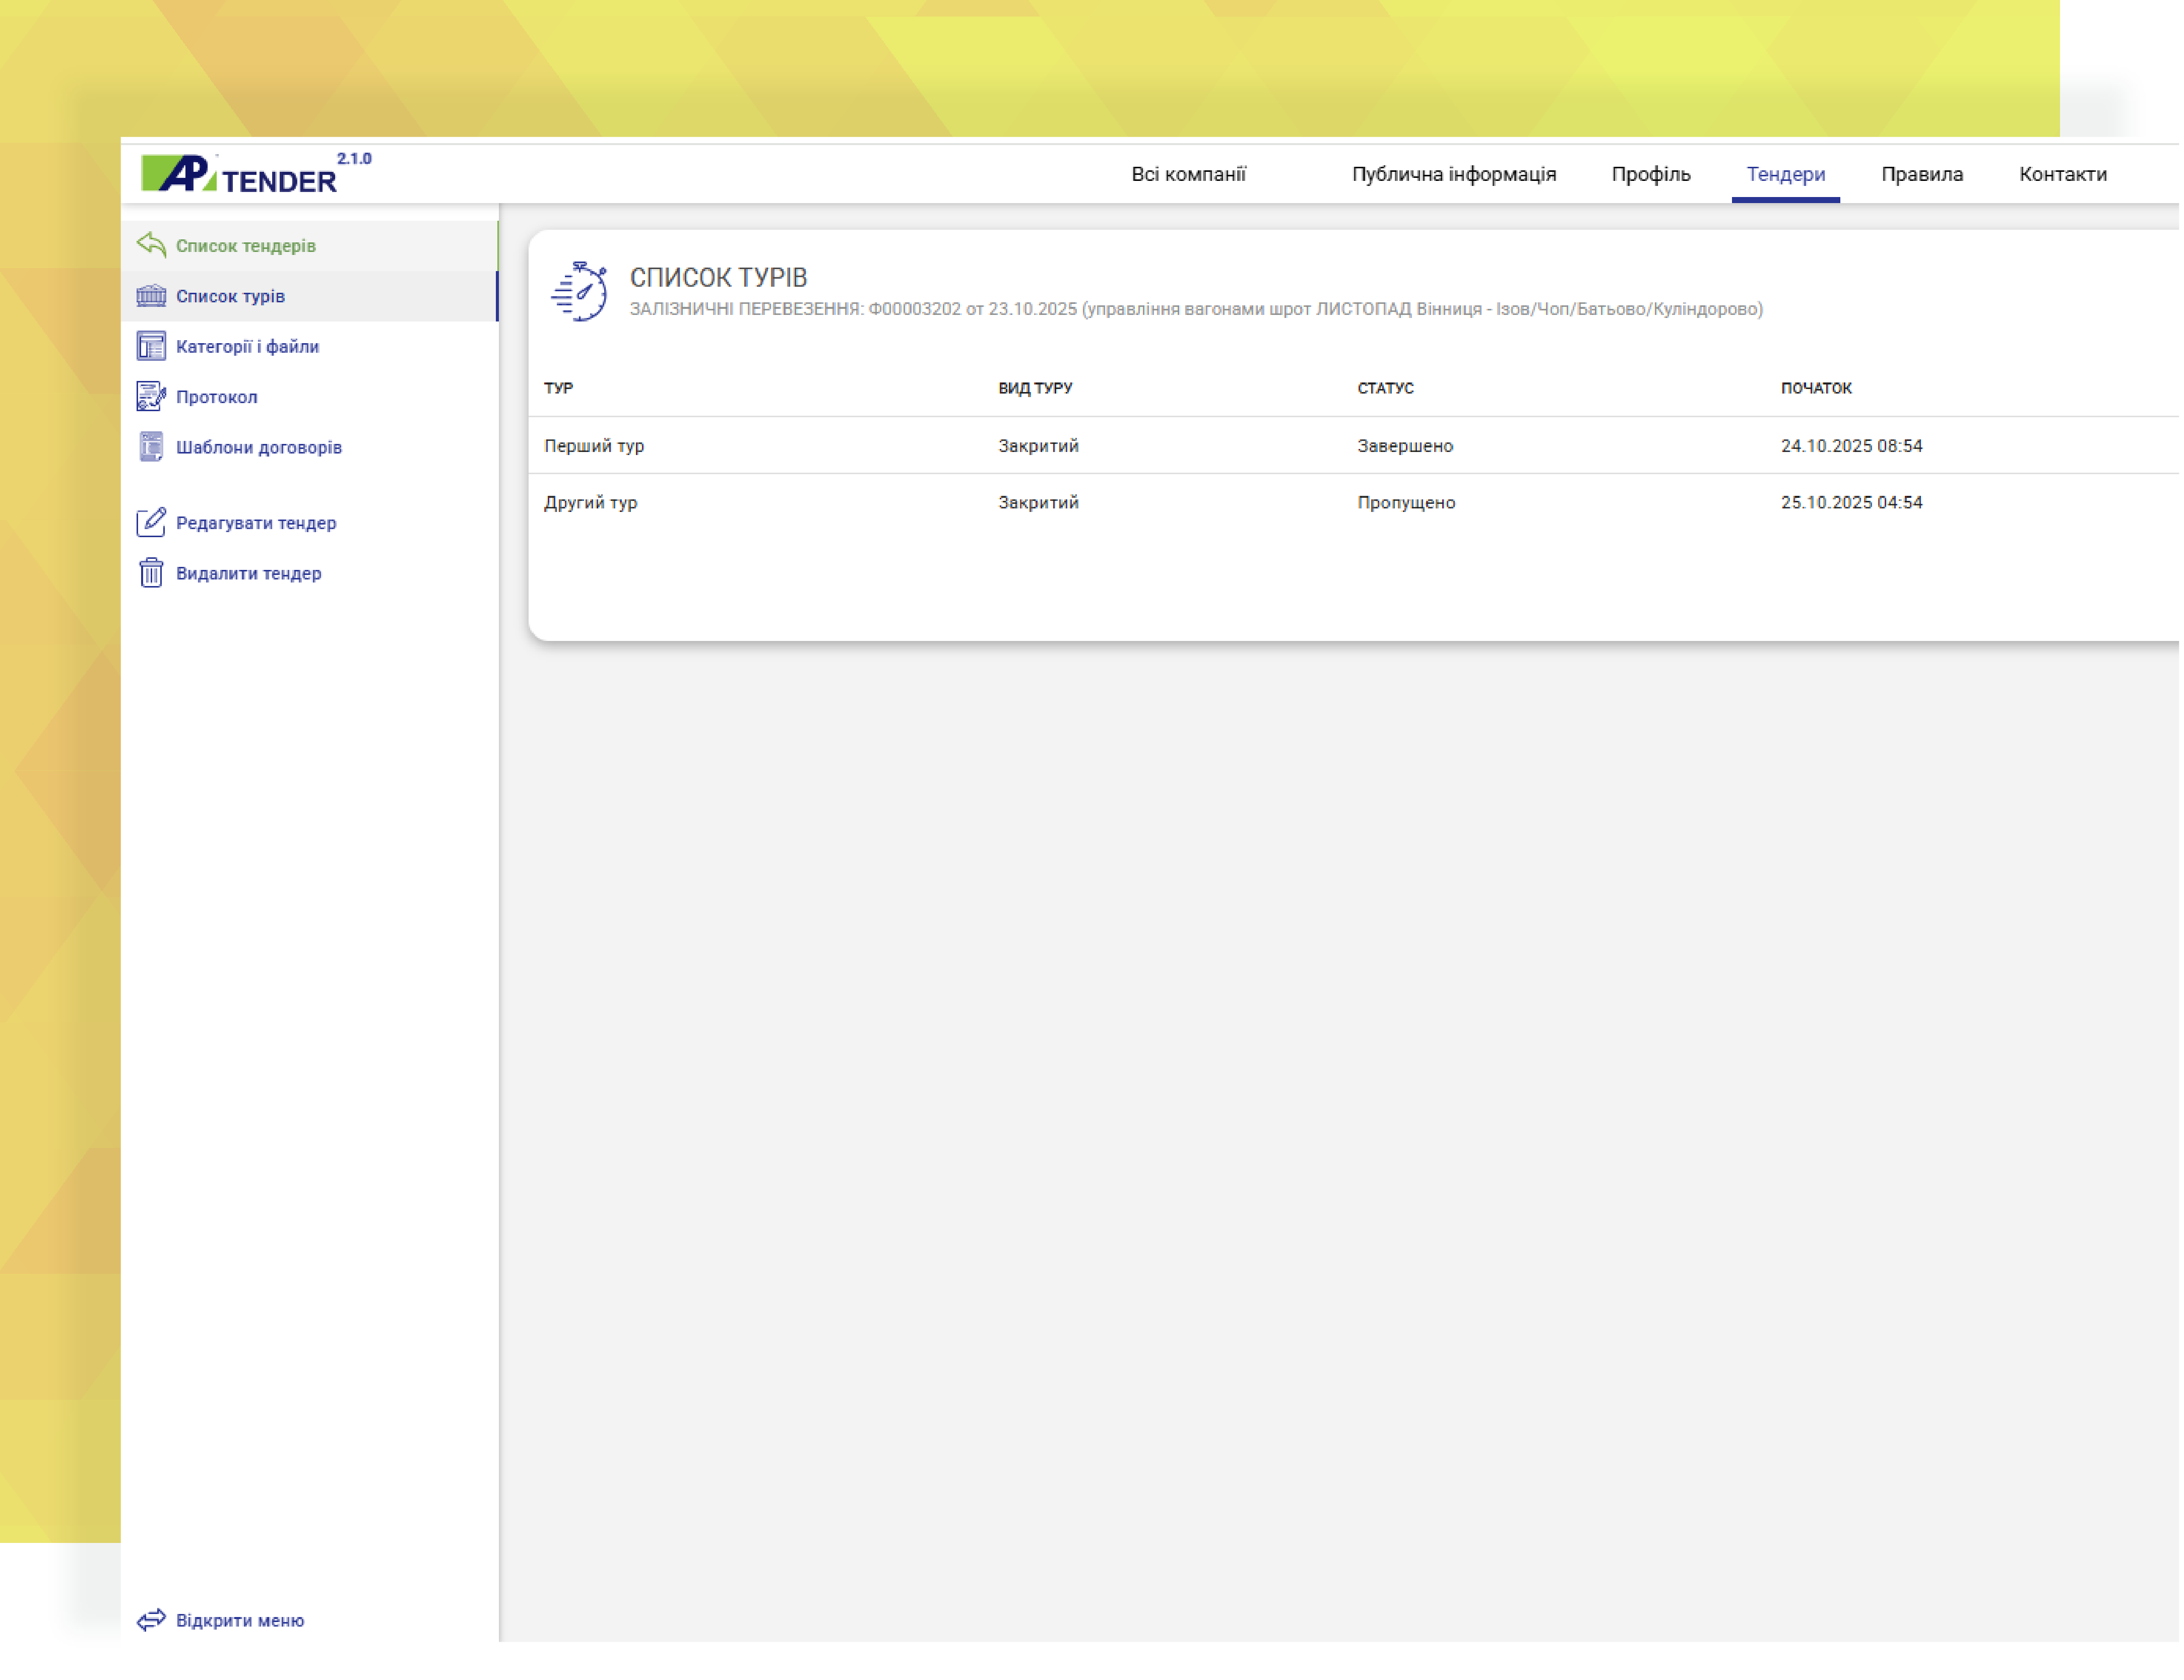Viewport: 2184px width, 1680px height.
Task: Click the Категорії і файли icon
Action: 151,346
